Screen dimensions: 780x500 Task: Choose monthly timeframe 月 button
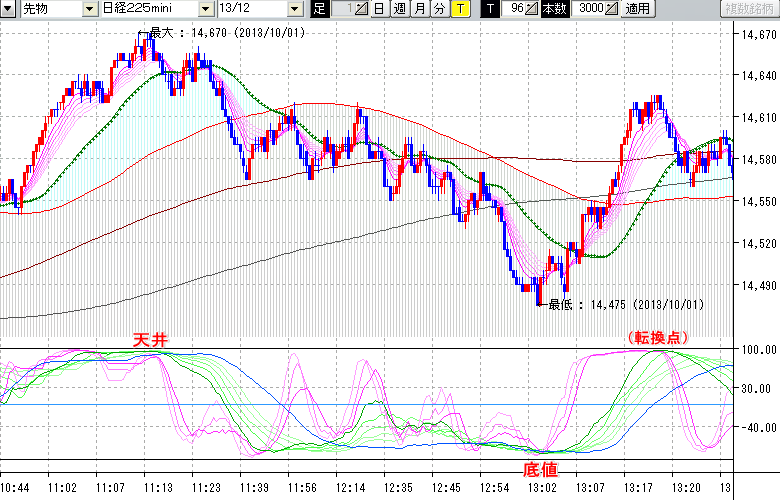point(420,9)
